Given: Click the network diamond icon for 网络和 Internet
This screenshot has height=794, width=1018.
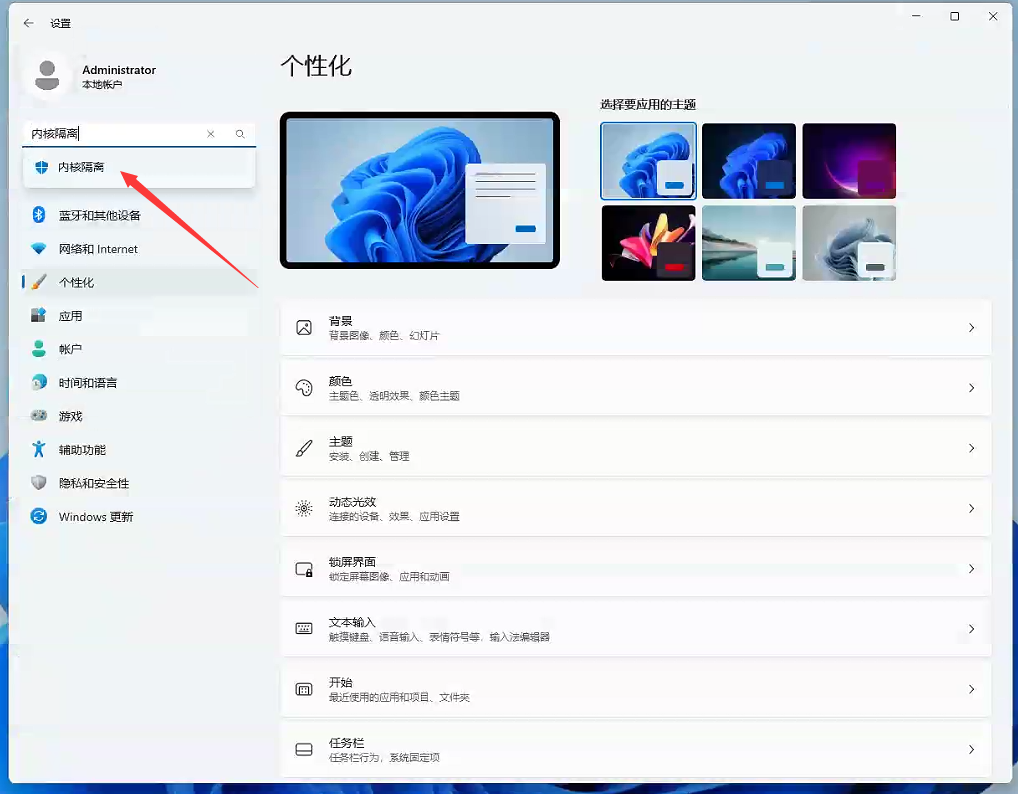Looking at the screenshot, I should [38, 249].
